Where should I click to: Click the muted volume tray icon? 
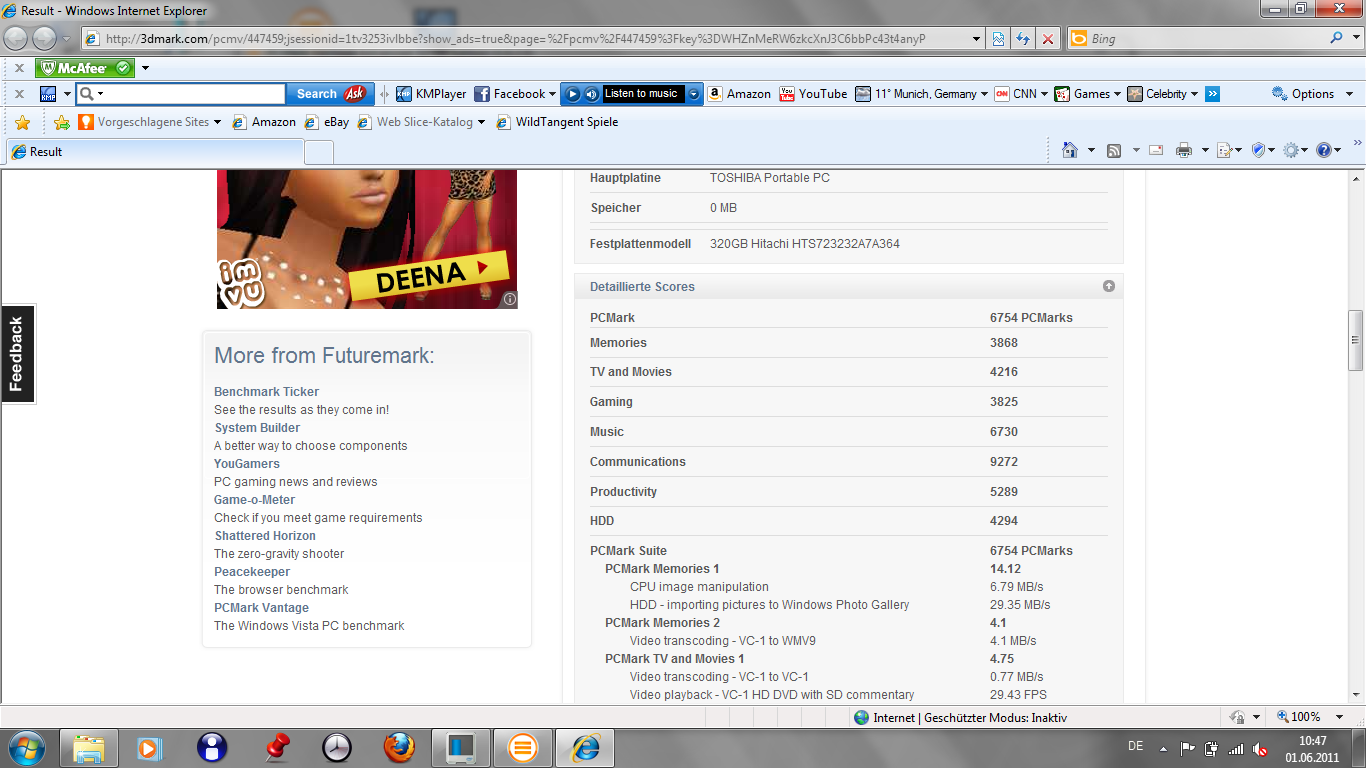click(x=1260, y=748)
